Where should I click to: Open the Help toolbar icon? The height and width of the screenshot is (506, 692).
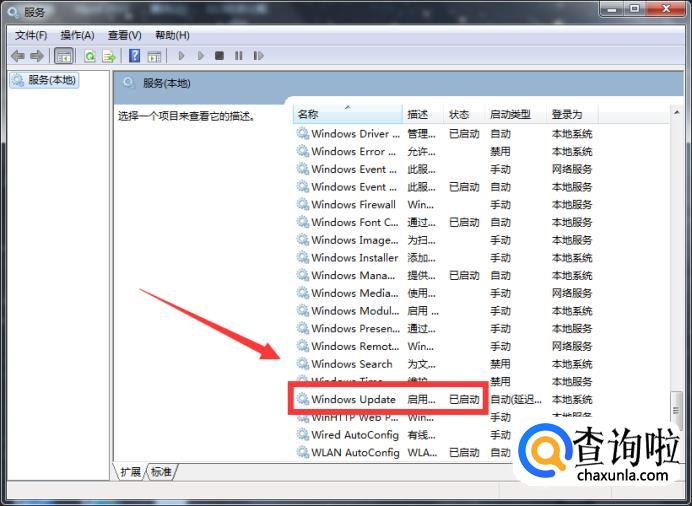coord(134,56)
